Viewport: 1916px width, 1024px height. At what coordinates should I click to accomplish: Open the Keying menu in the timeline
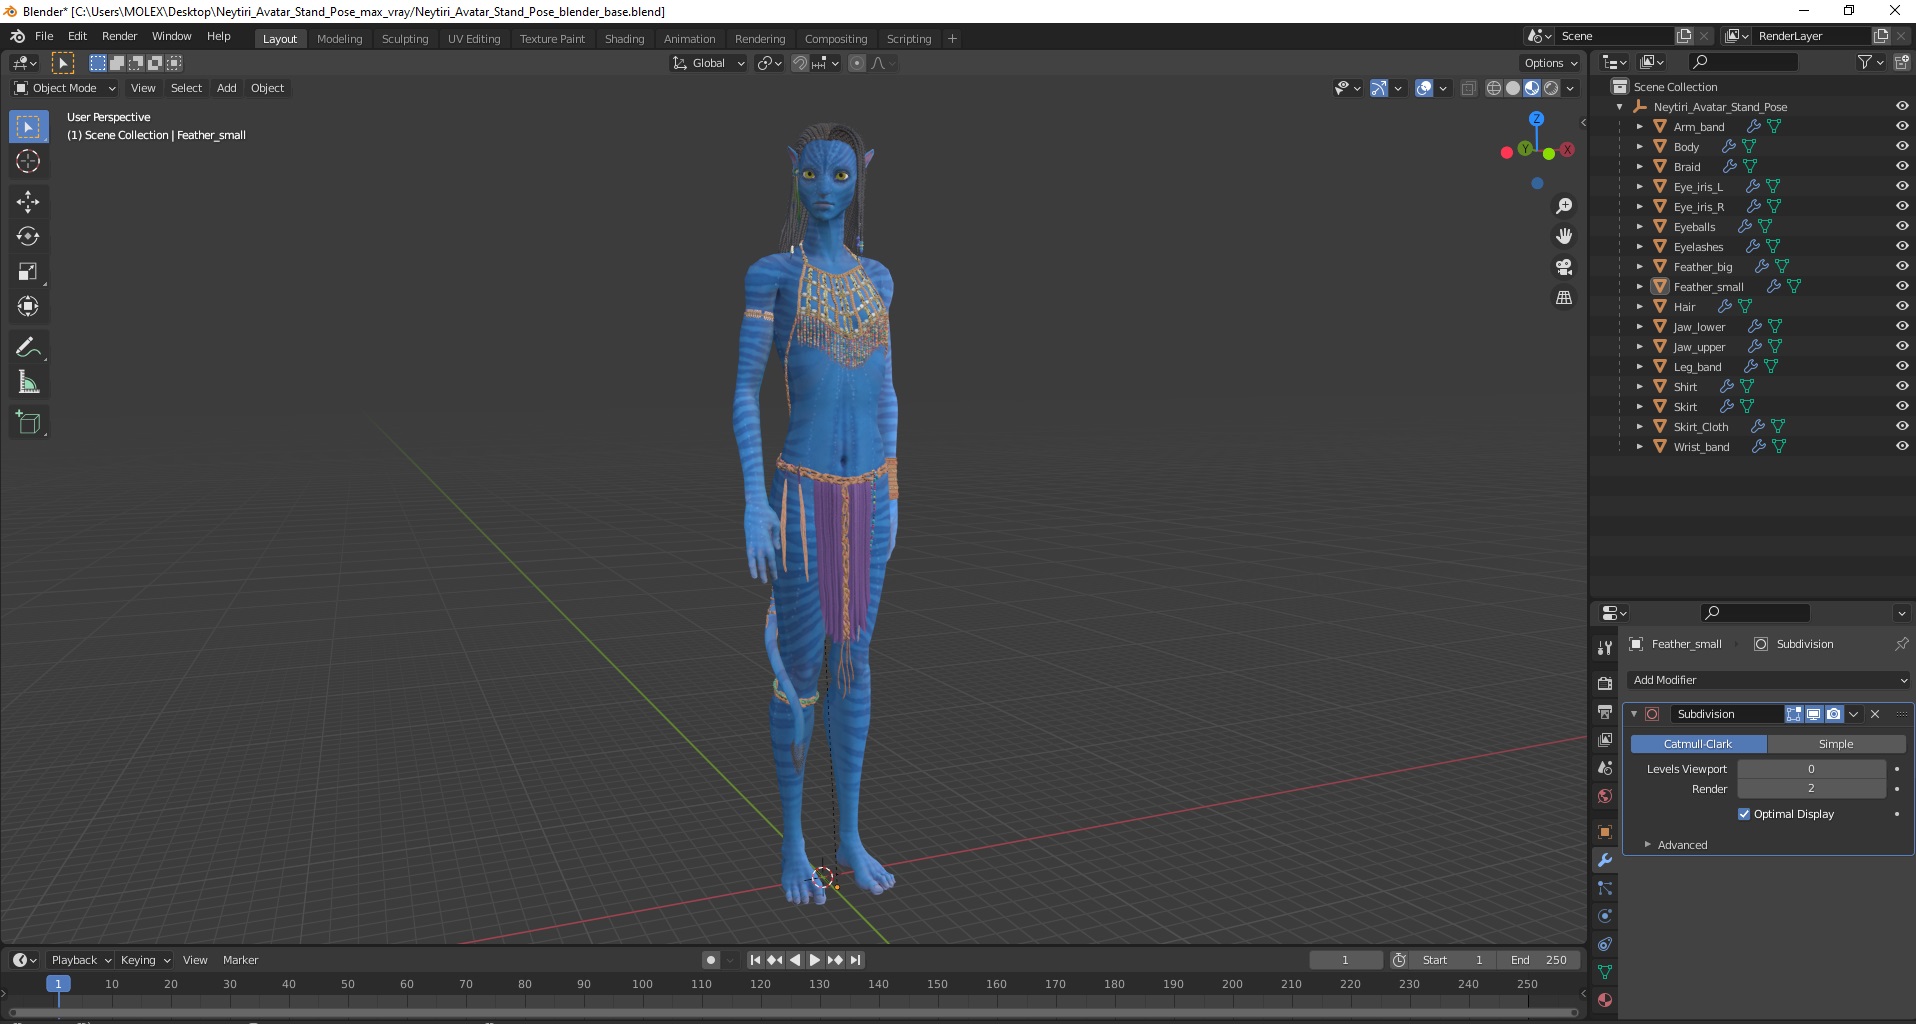(x=146, y=960)
